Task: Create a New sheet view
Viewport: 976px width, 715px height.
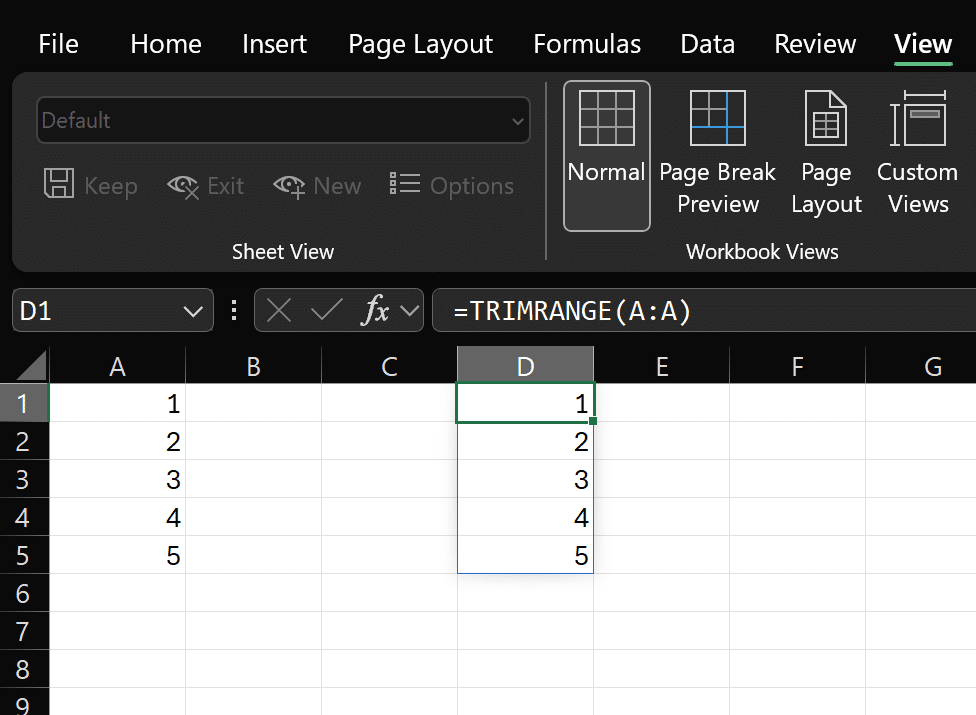Action: pyautogui.click(x=317, y=186)
